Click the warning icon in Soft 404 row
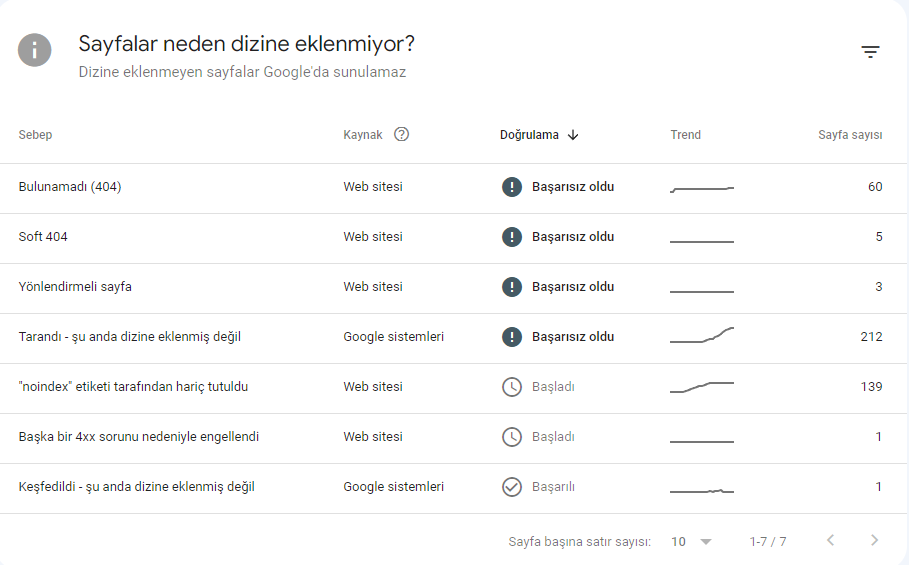 [x=511, y=237]
